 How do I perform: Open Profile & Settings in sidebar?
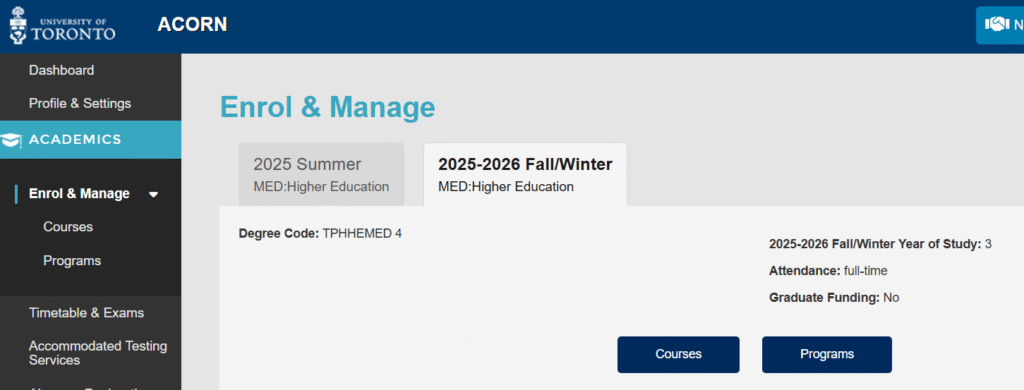coord(80,103)
